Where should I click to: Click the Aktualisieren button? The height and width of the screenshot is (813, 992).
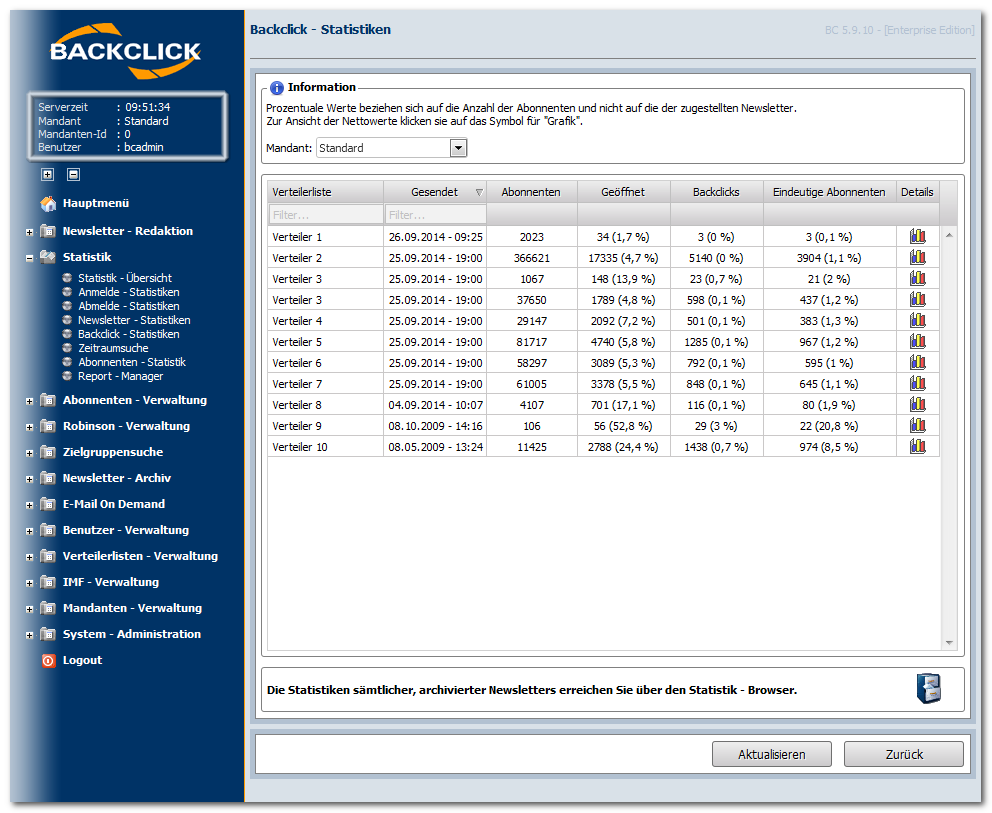pyautogui.click(x=771, y=754)
